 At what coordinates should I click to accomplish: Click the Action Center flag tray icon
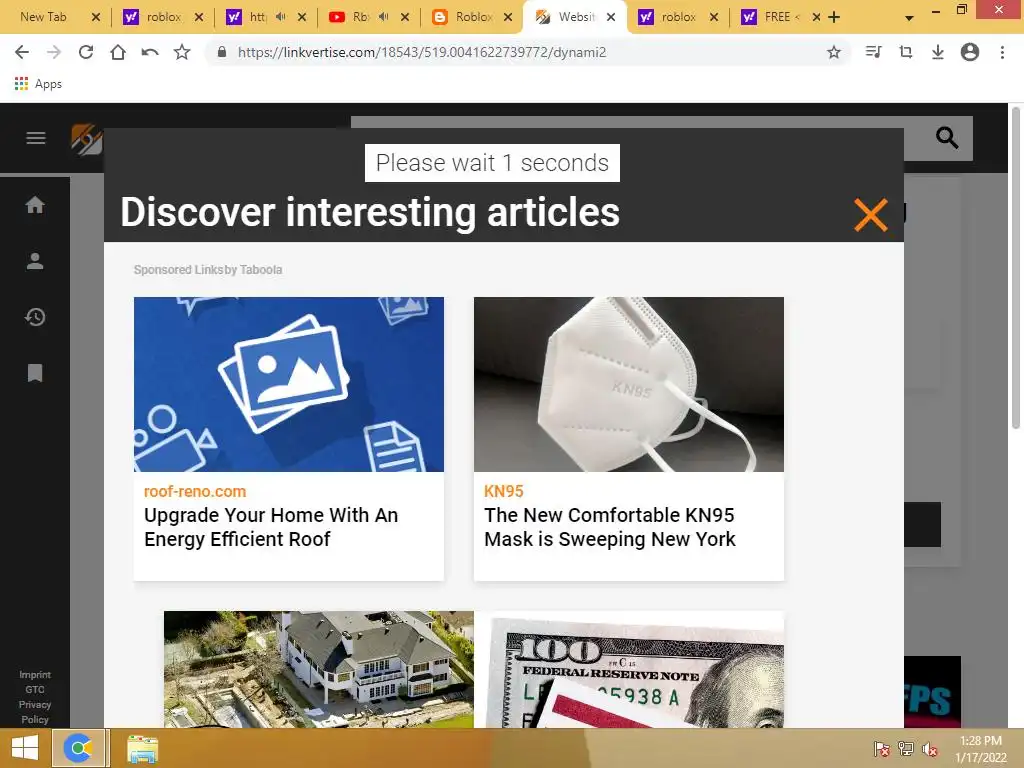pyautogui.click(x=881, y=749)
